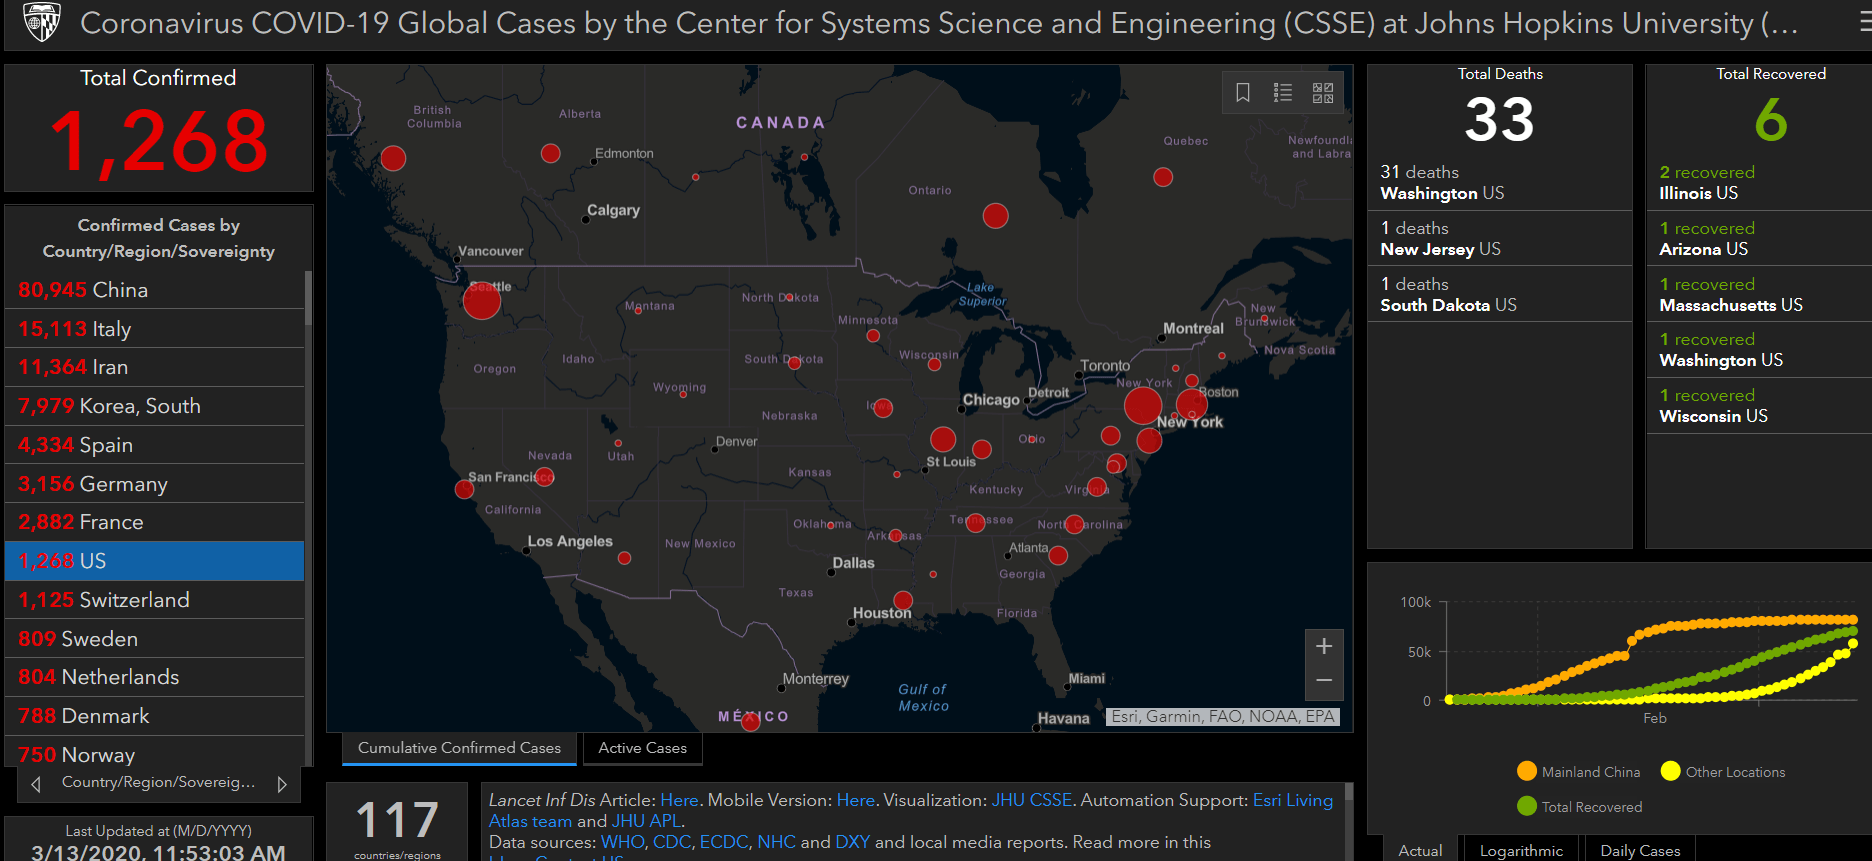The height and width of the screenshot is (861, 1872).
Task: Select the Logarithmic chart tab
Action: pyautogui.click(x=1521, y=850)
